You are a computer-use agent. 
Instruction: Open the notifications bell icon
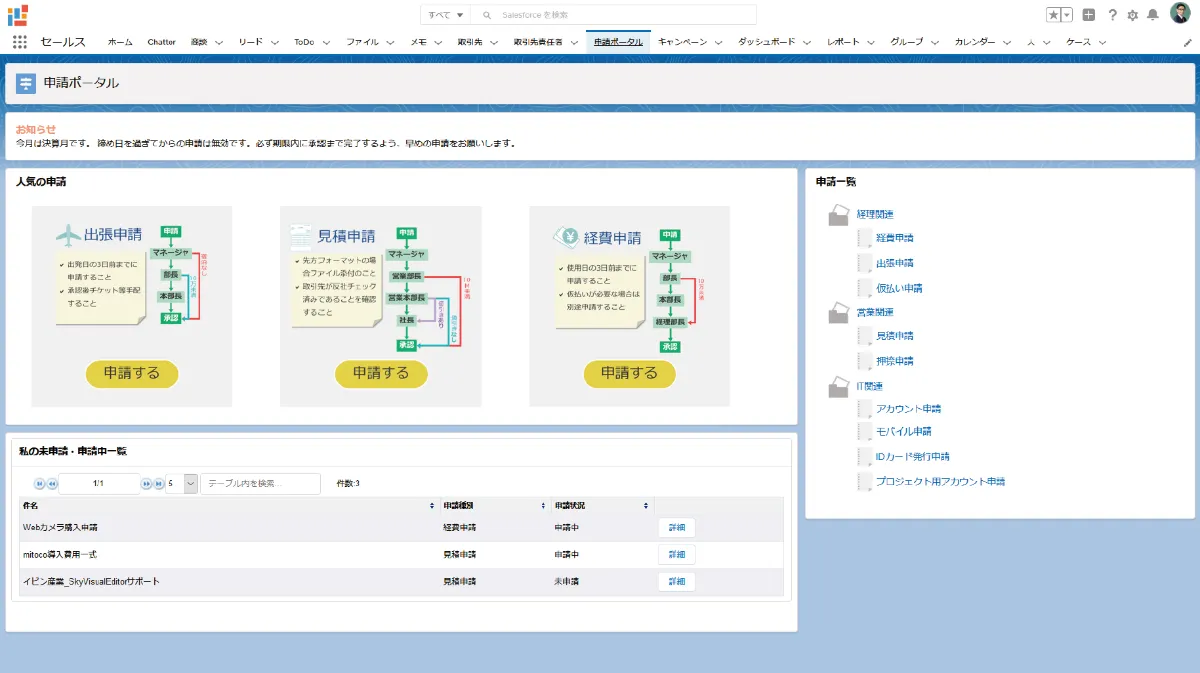[1152, 15]
